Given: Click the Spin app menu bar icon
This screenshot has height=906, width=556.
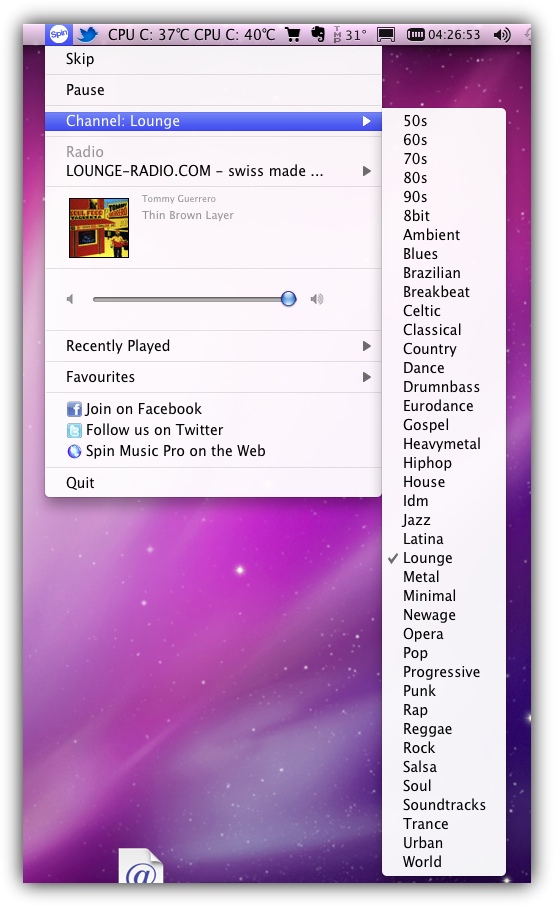Looking at the screenshot, I should pyautogui.click(x=58, y=35).
